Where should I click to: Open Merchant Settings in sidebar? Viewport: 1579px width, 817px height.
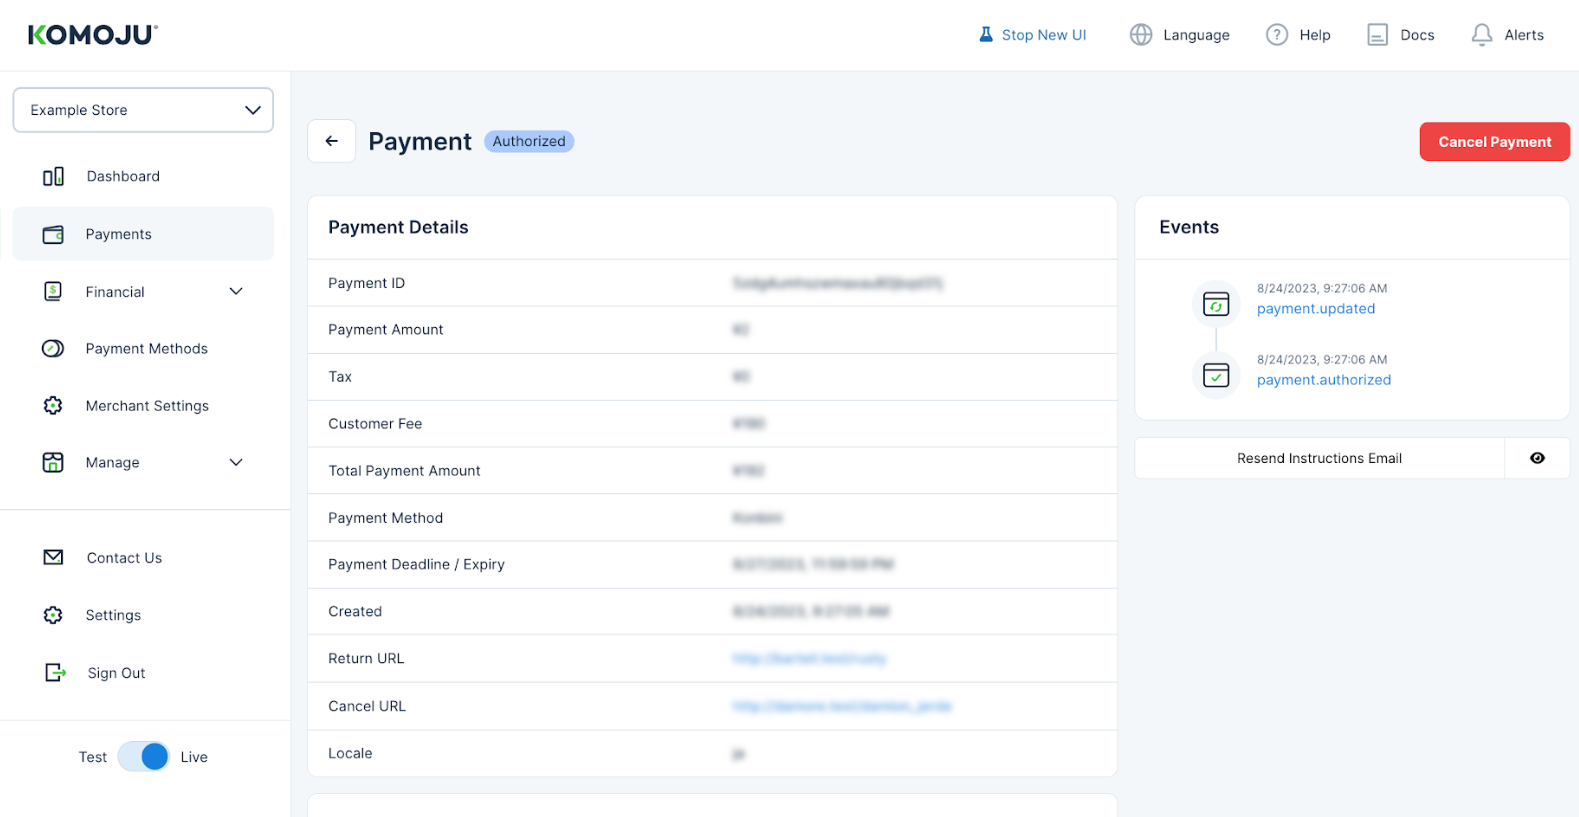tap(147, 406)
